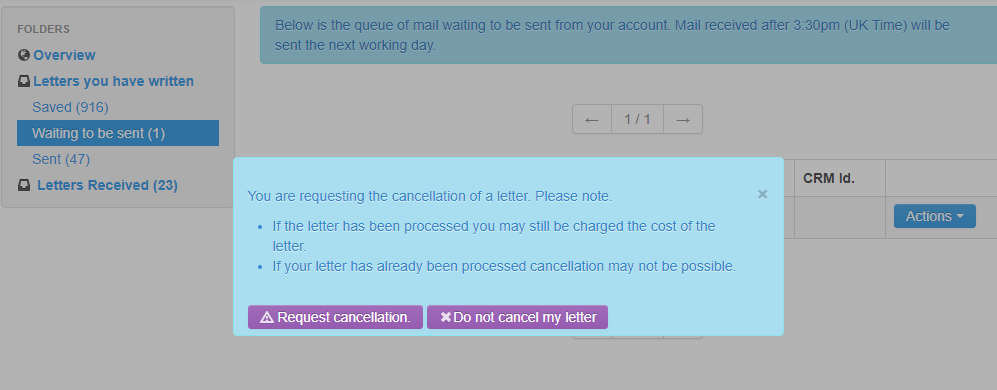The width and height of the screenshot is (997, 390).
Task: Close the cancellation notice dialog
Action: [762, 194]
